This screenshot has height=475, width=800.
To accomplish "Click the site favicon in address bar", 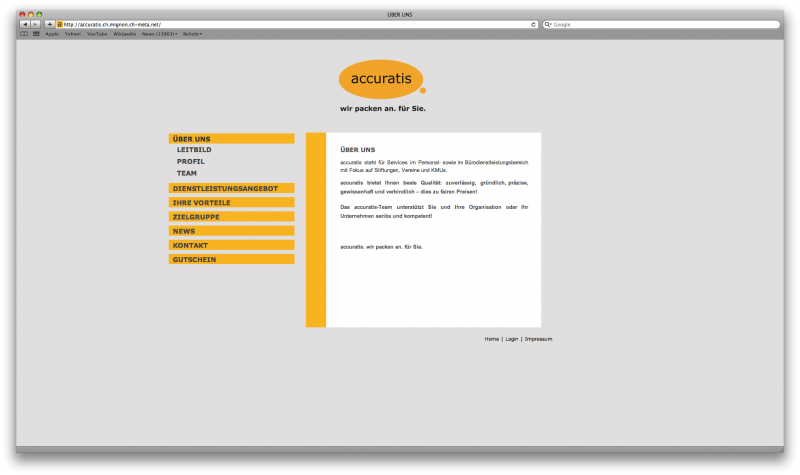I will tap(60, 24).
